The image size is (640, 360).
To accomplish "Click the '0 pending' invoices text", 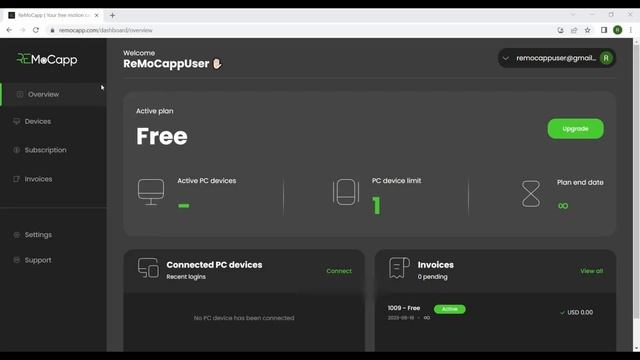I will 432,277.
